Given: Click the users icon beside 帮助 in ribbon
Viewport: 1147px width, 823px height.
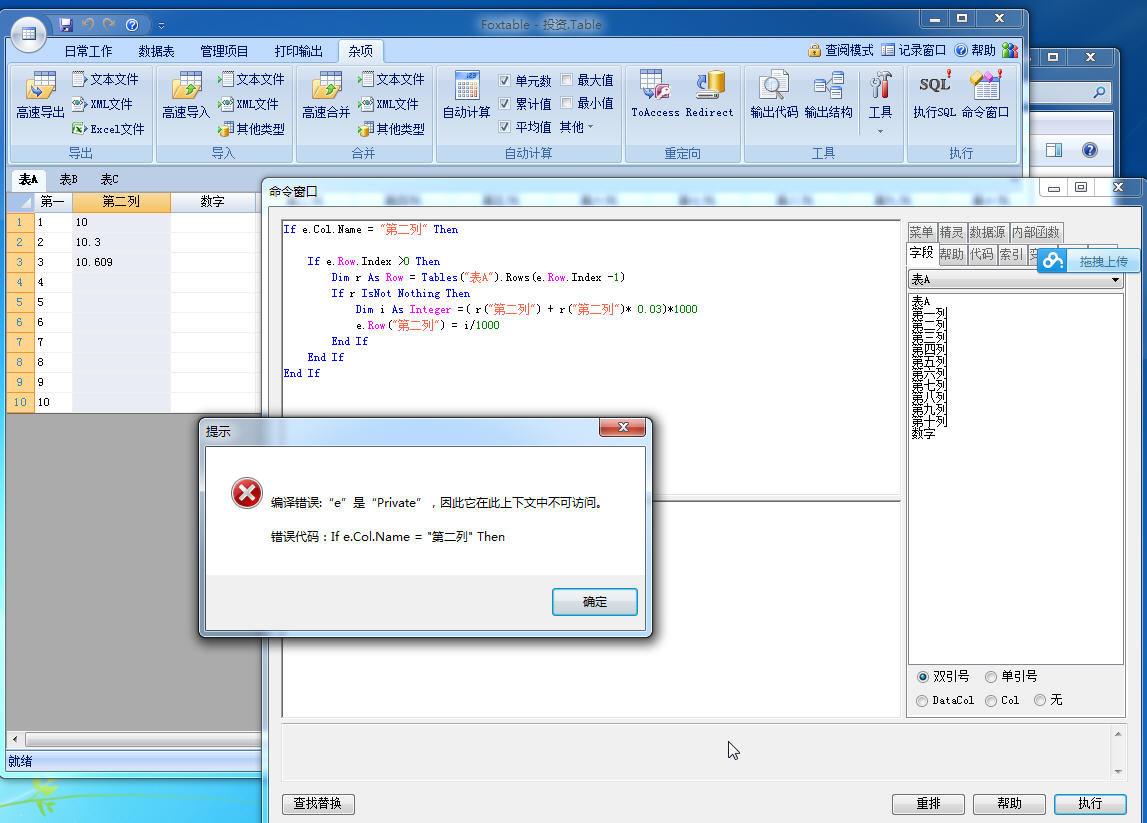Looking at the screenshot, I should click(1010, 50).
